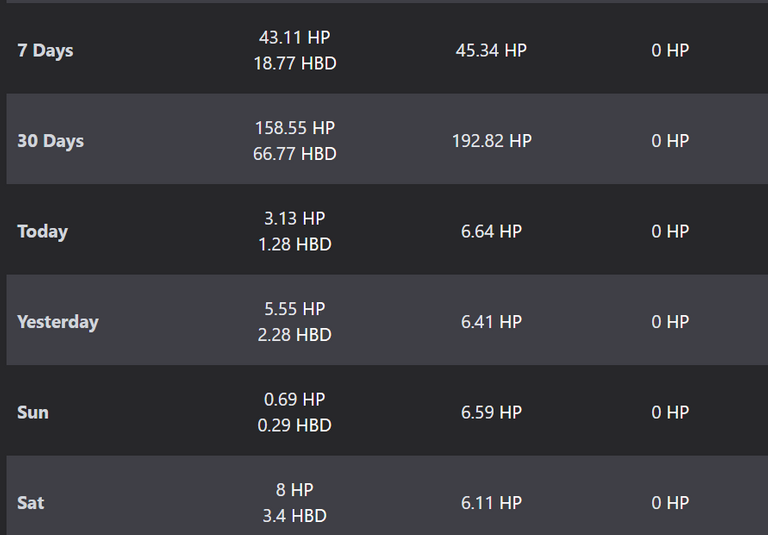Click the 158.55 HP value
The image size is (768, 535).
tap(295, 128)
